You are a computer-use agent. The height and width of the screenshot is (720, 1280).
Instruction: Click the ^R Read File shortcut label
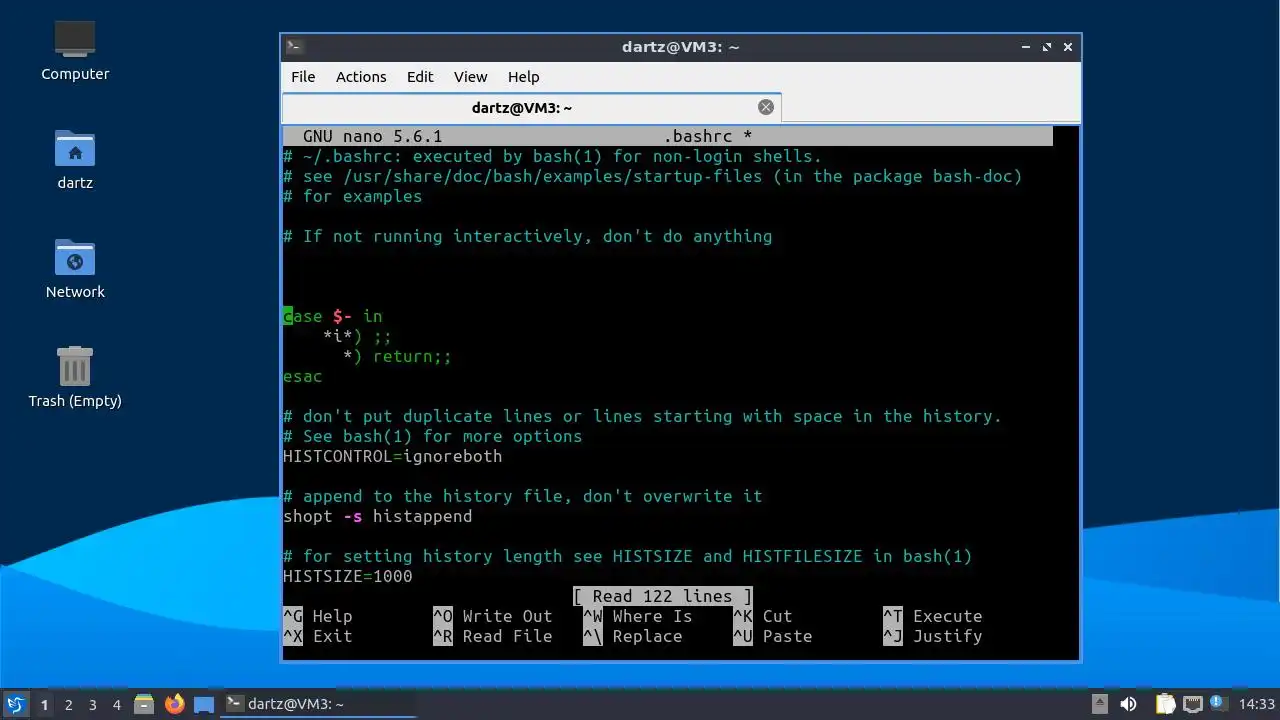[493, 636]
